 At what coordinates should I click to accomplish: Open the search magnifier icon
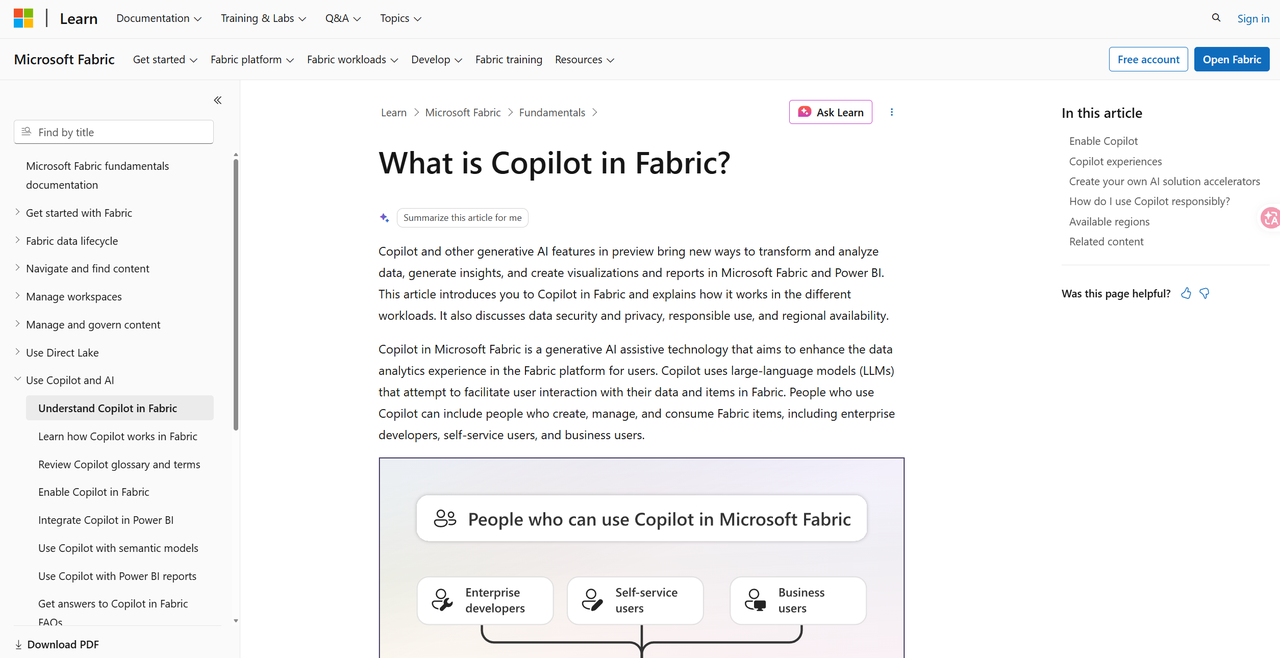[1216, 18]
